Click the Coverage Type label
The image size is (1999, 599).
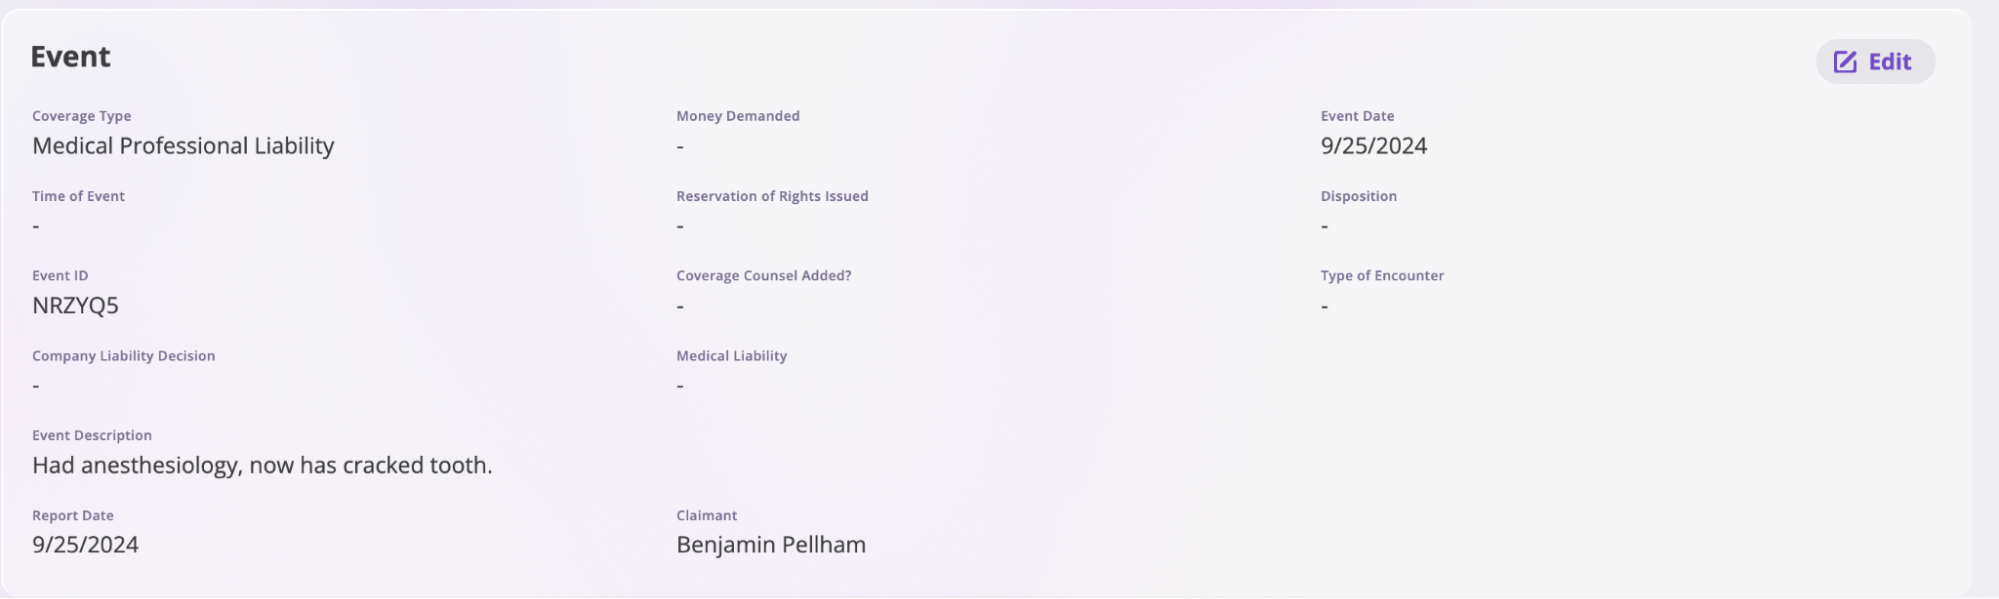[82, 116]
